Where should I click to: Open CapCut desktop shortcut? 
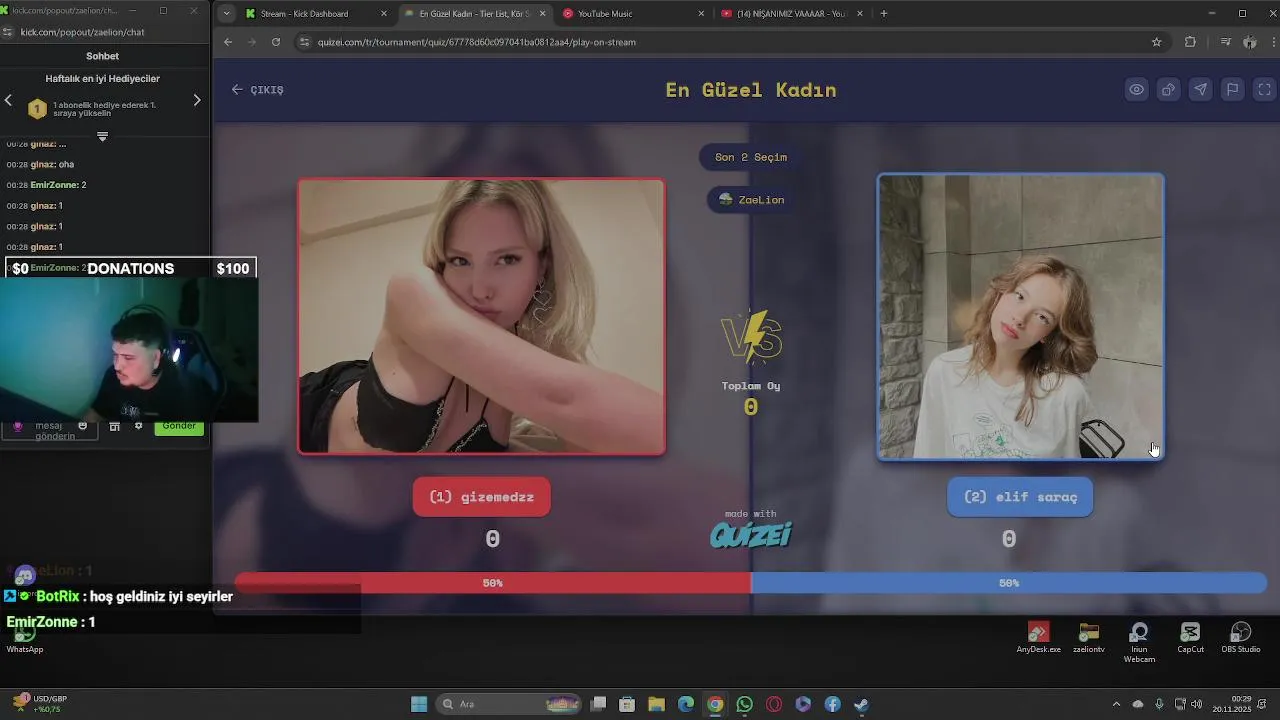(x=1190, y=638)
